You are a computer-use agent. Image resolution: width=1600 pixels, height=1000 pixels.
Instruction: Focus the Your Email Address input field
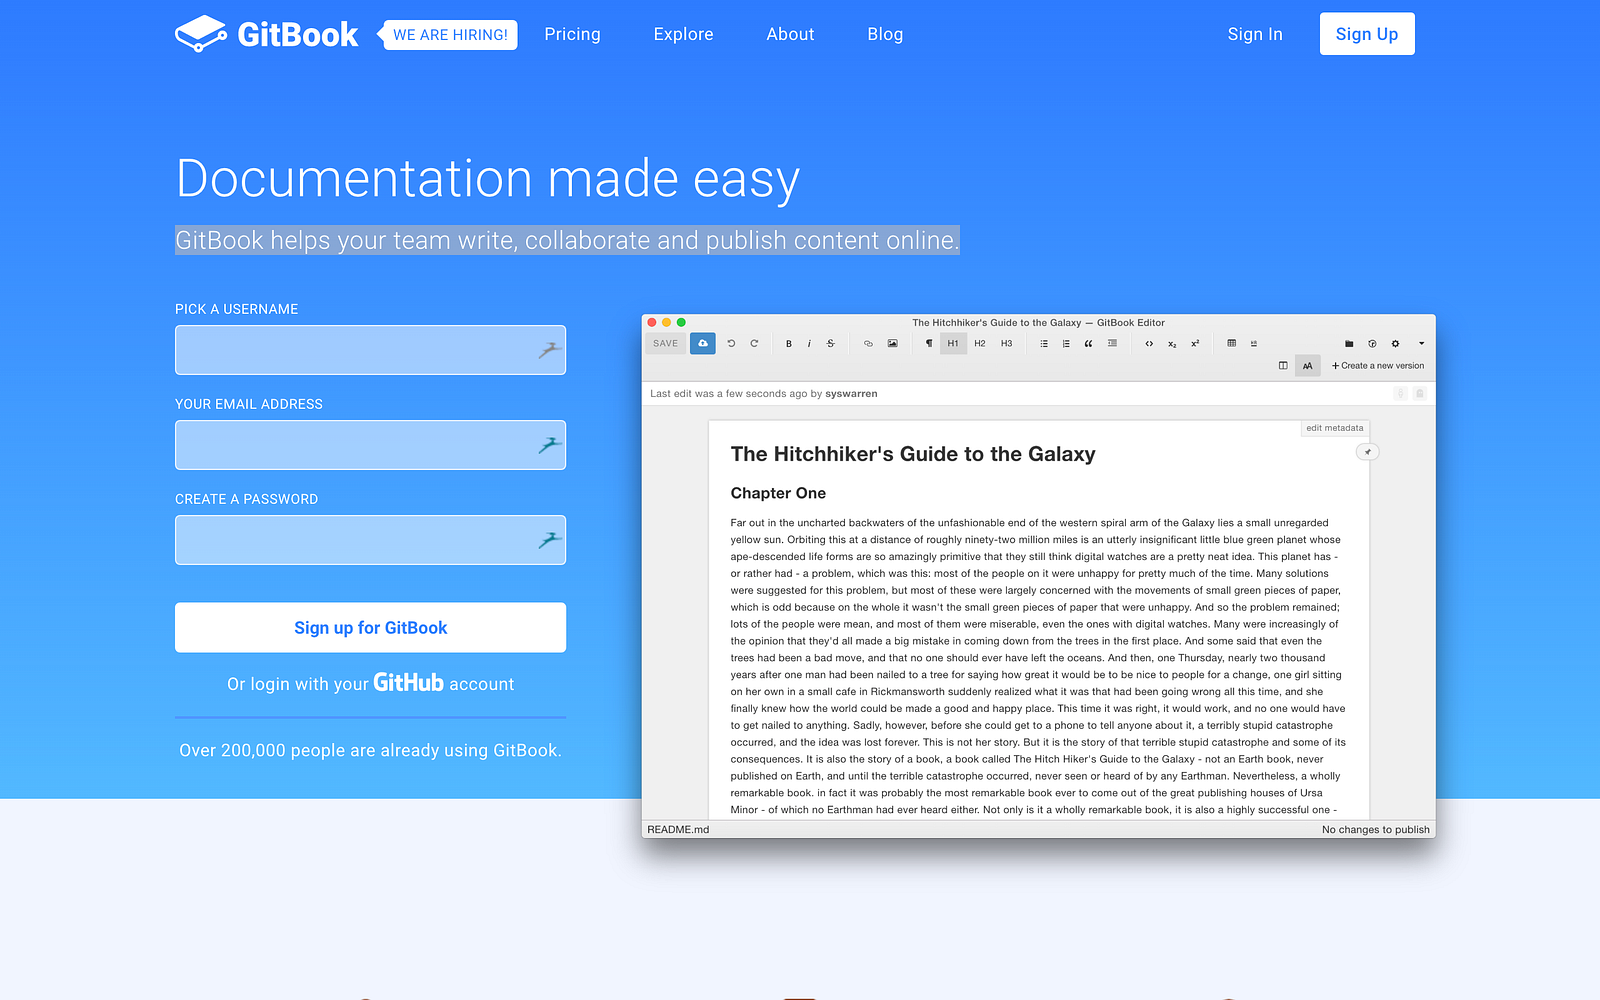point(371,445)
